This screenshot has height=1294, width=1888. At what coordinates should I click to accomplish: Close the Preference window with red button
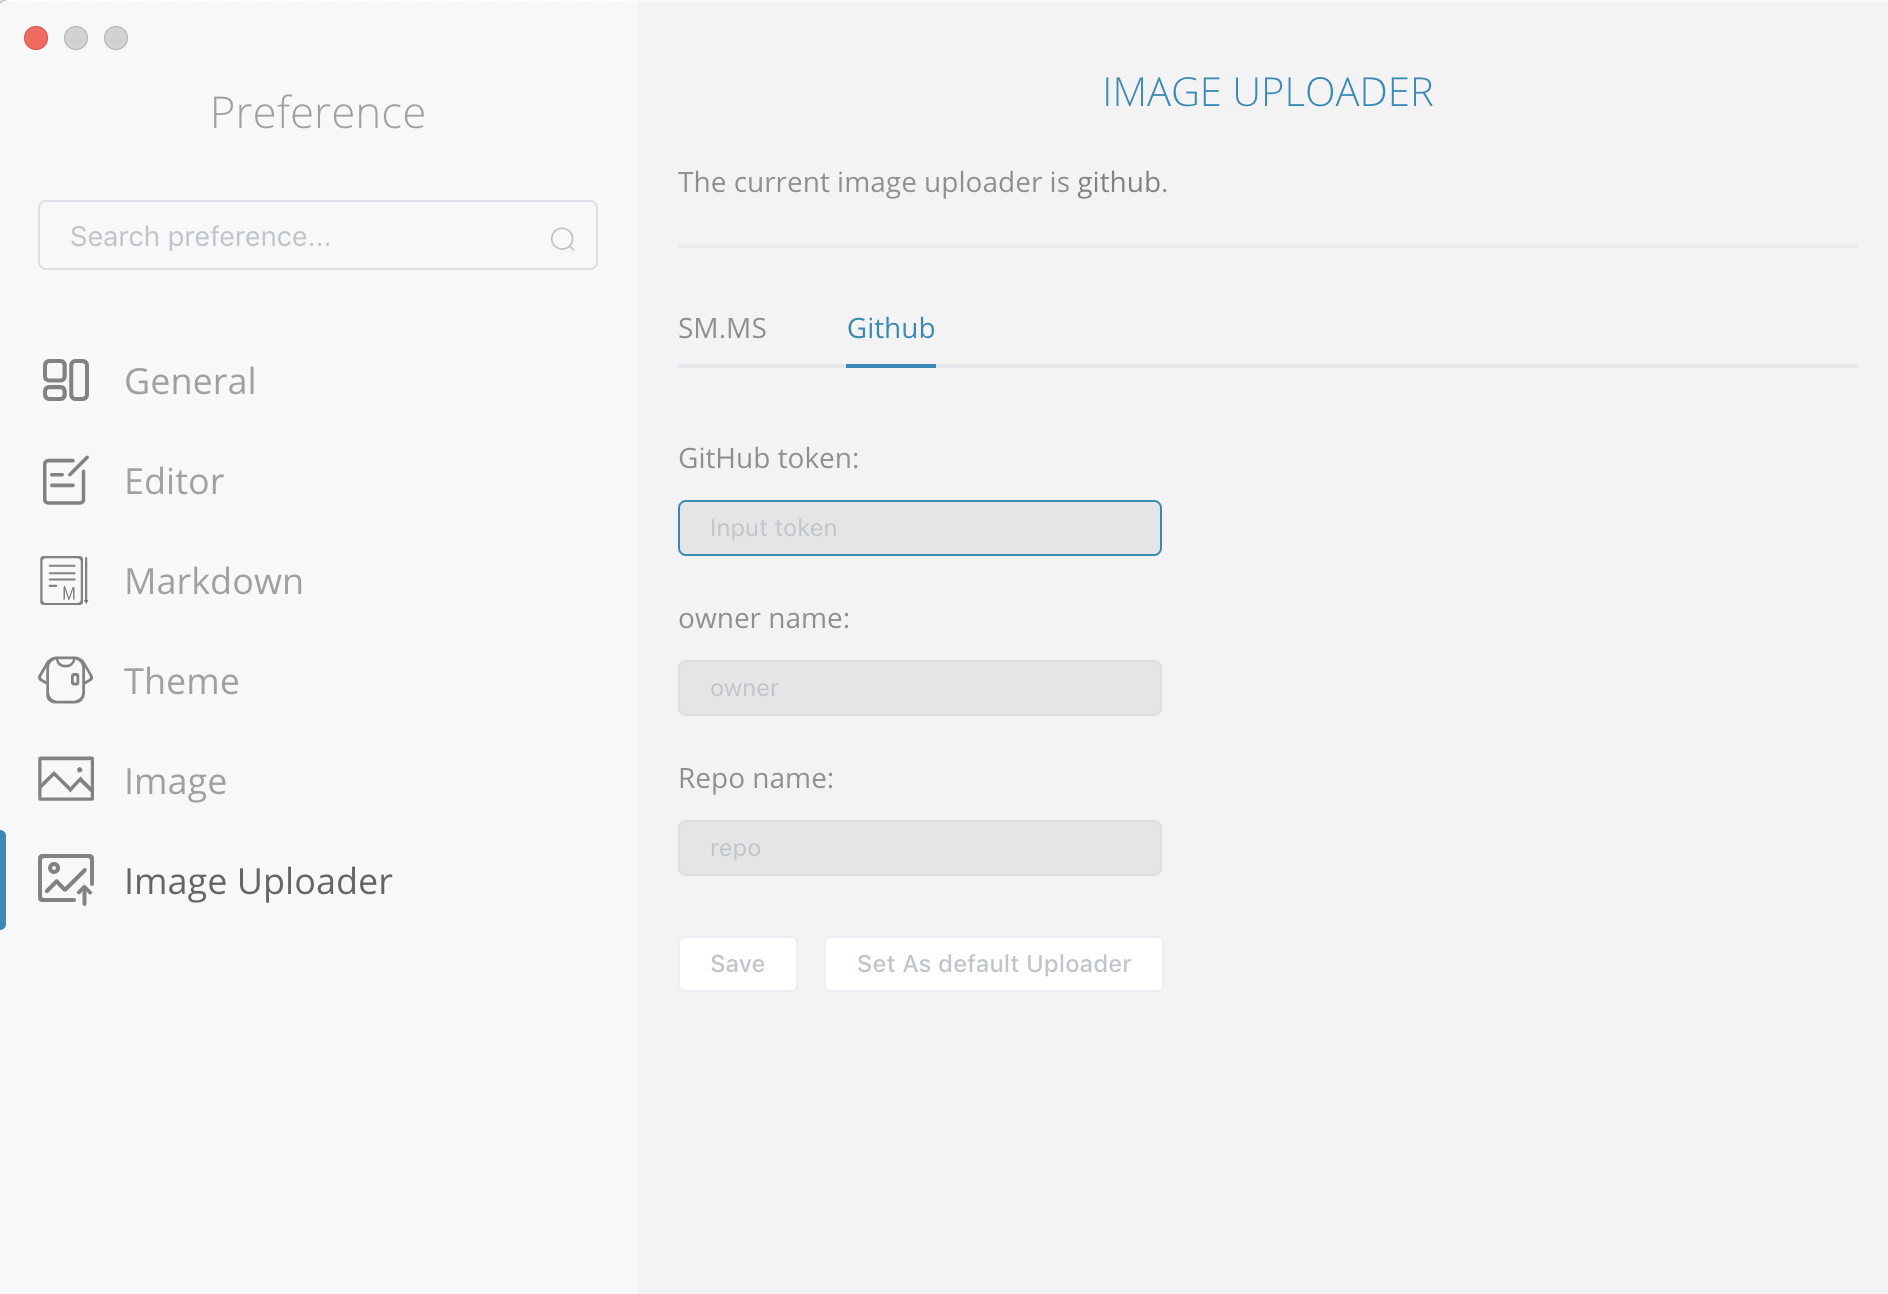[36, 38]
